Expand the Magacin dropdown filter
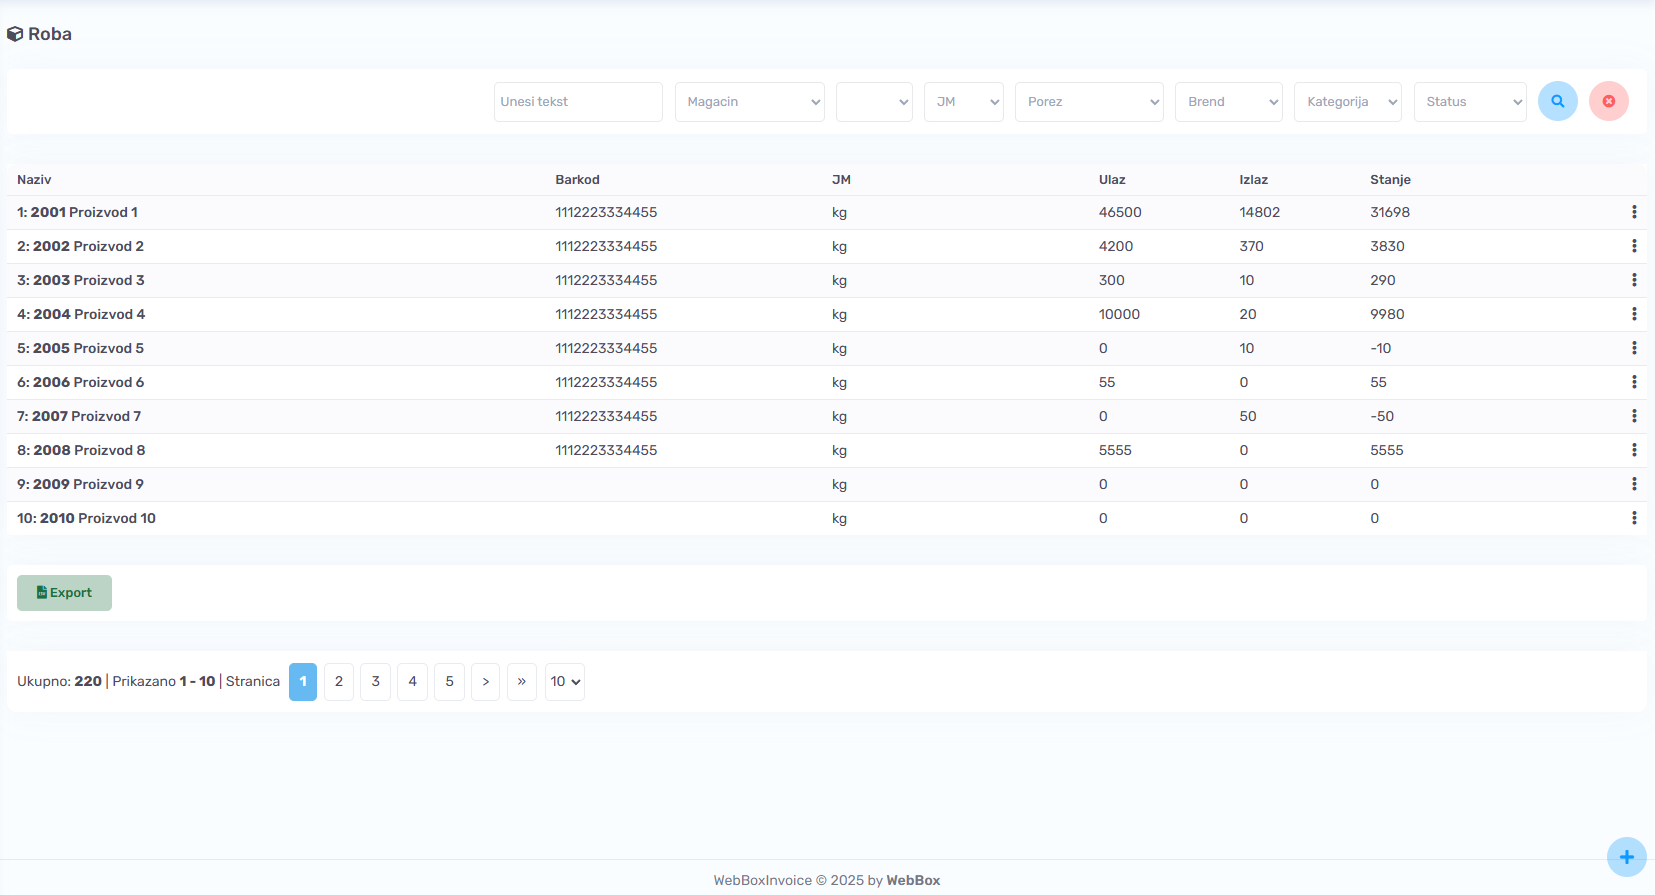The image size is (1655, 895). 749,102
